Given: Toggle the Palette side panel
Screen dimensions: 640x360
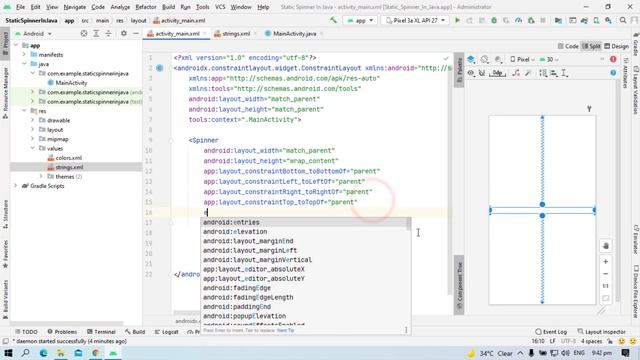Looking at the screenshot, I should pyautogui.click(x=459, y=70).
